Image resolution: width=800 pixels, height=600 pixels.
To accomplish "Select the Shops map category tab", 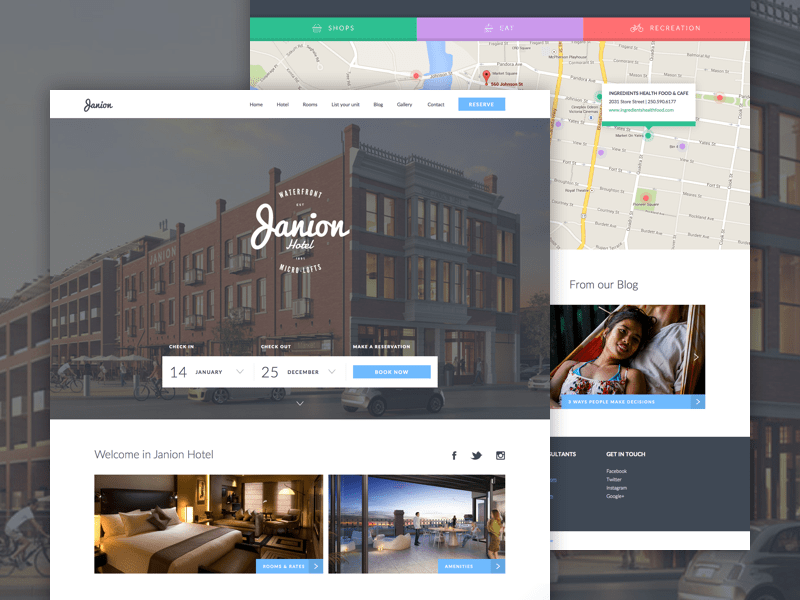I will click(333, 29).
